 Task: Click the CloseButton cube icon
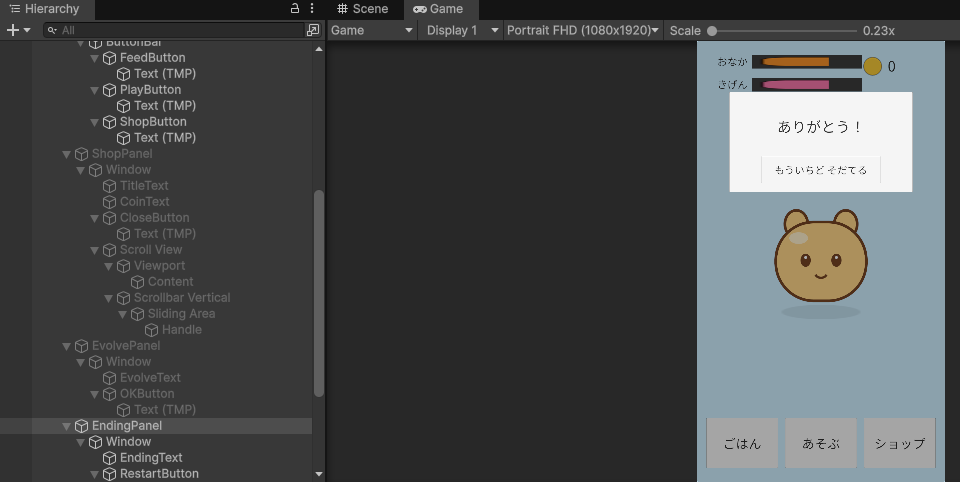click(x=109, y=218)
